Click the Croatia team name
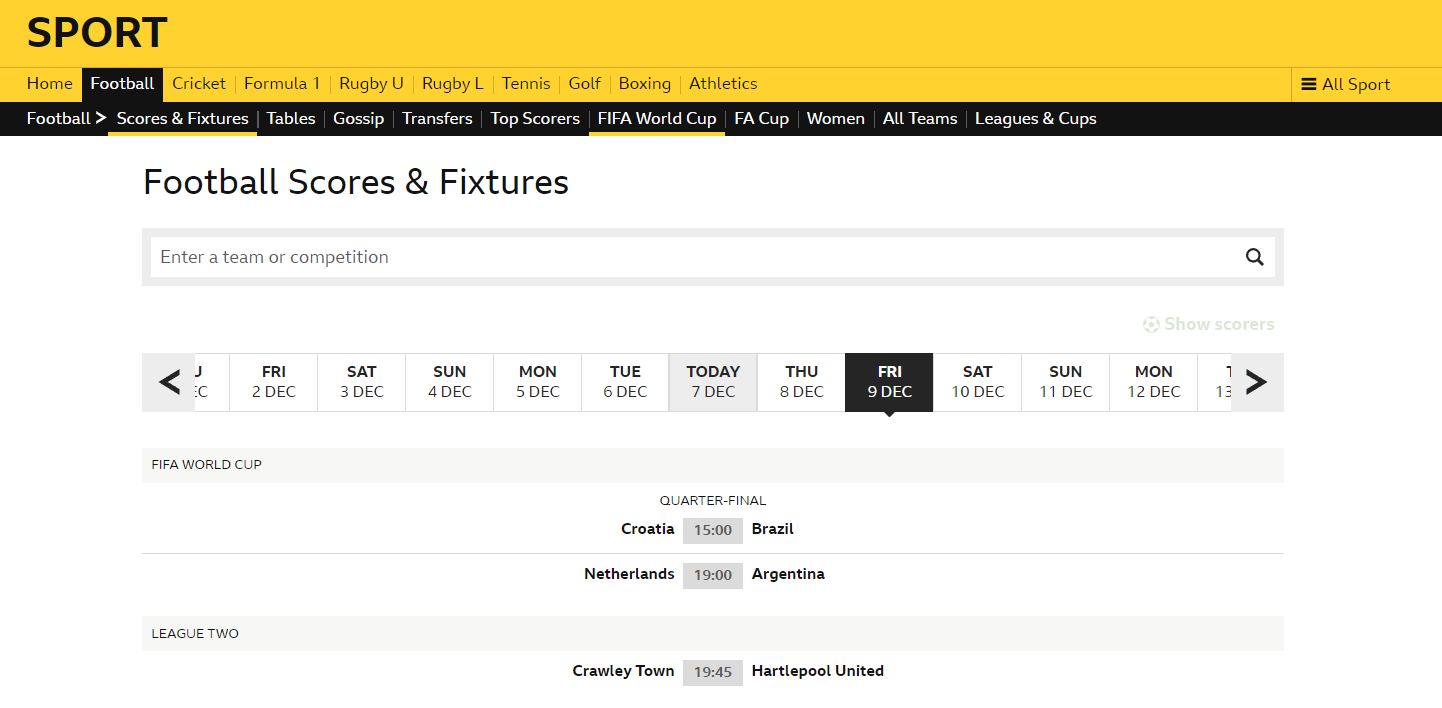Screen dimensions: 1442x708 point(648,529)
